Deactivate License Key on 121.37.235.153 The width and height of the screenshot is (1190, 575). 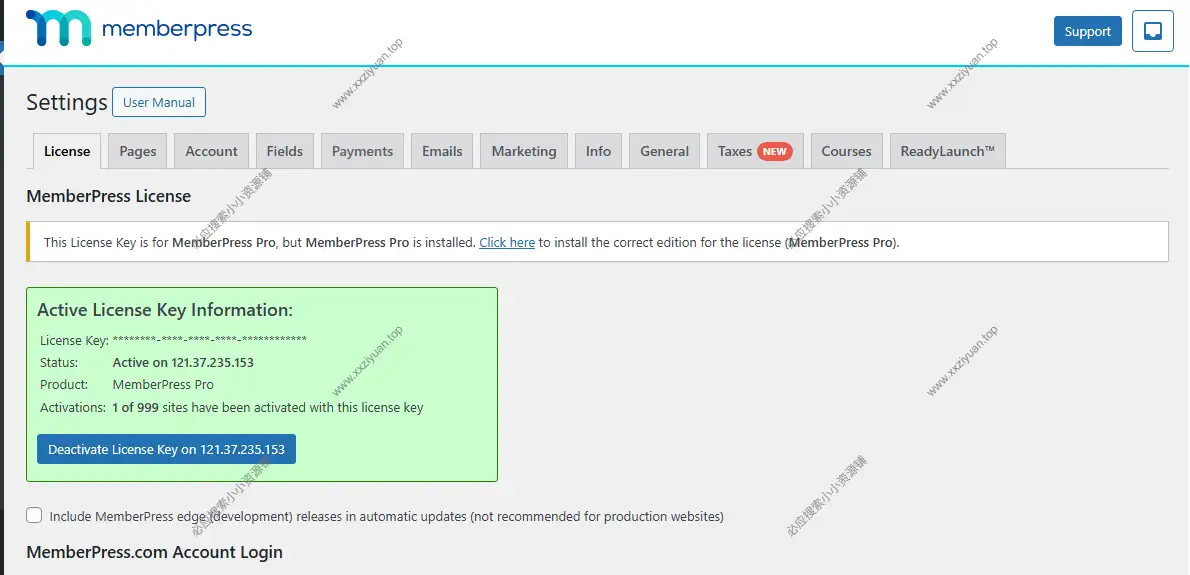coord(166,449)
